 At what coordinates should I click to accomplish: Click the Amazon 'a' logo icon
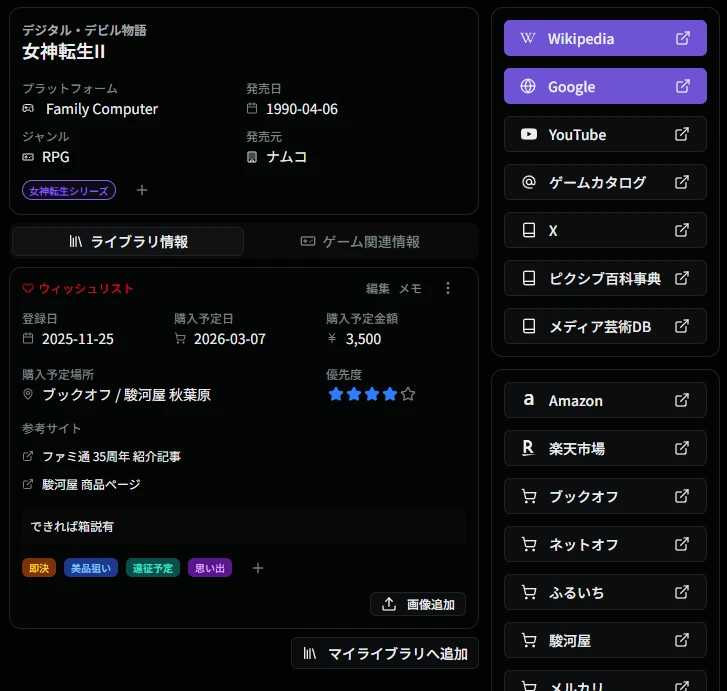[x=529, y=400]
